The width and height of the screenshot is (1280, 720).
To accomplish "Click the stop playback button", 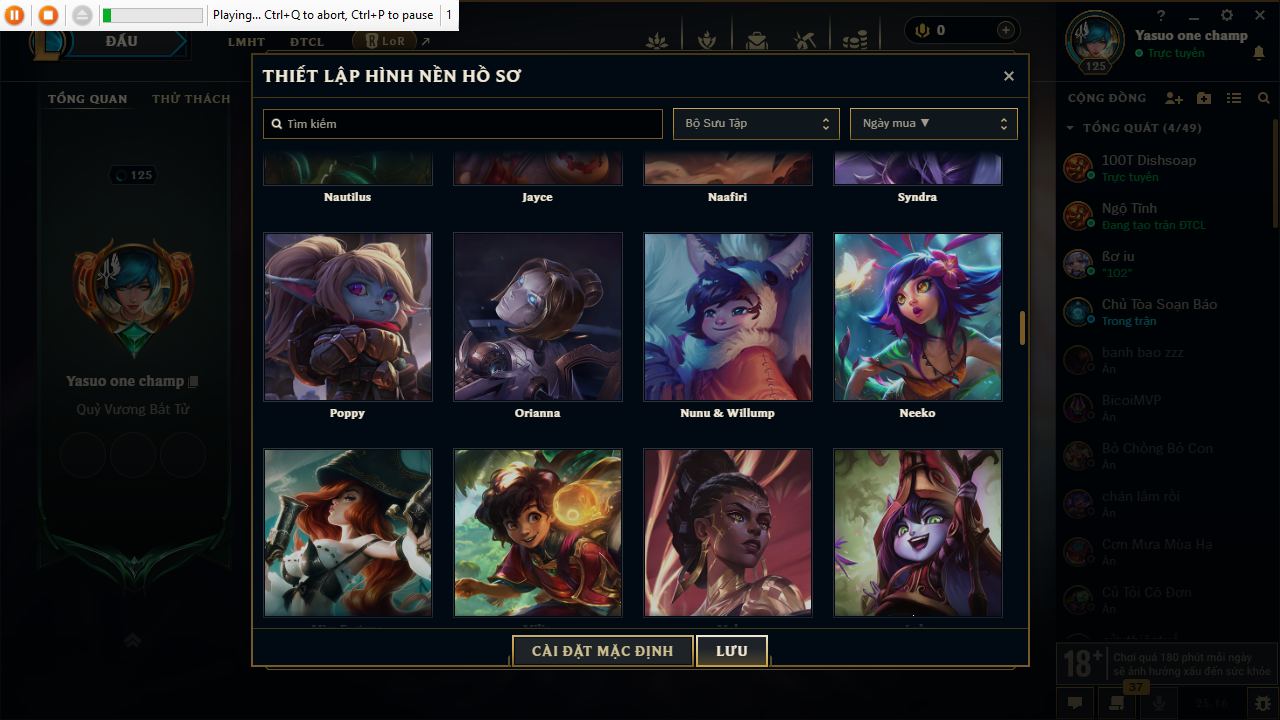I will point(48,15).
